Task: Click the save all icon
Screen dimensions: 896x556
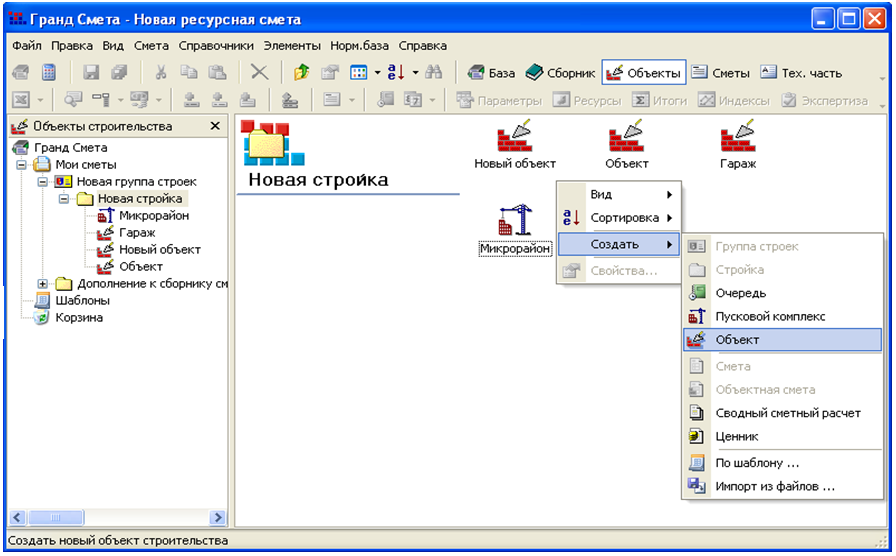Action: click(x=119, y=72)
